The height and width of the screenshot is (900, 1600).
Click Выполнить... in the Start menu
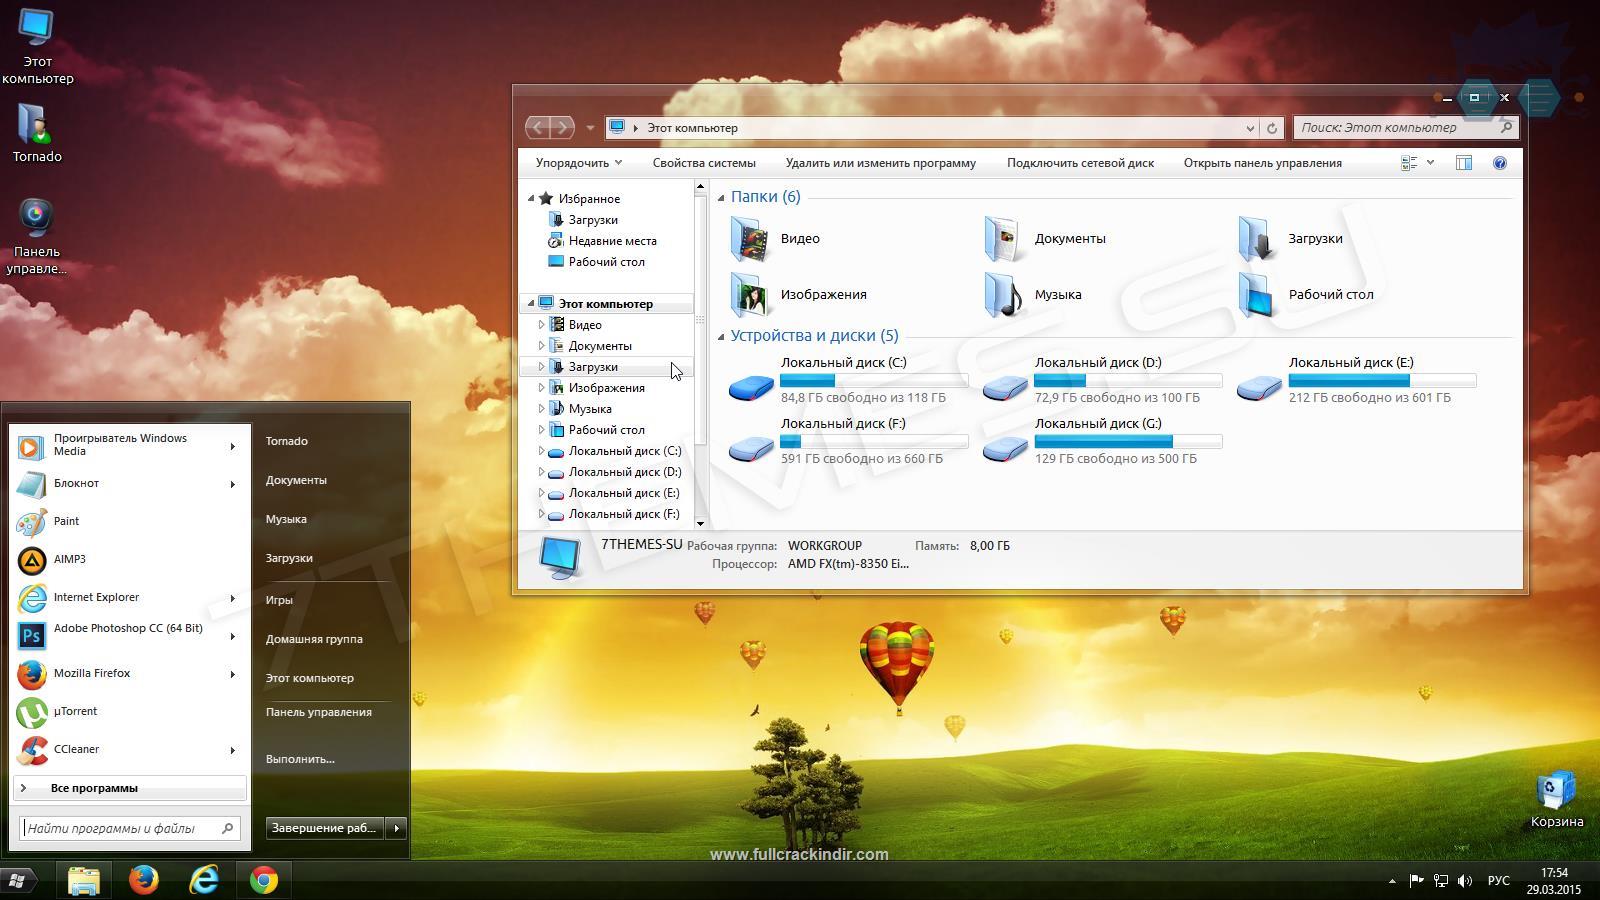tap(300, 759)
